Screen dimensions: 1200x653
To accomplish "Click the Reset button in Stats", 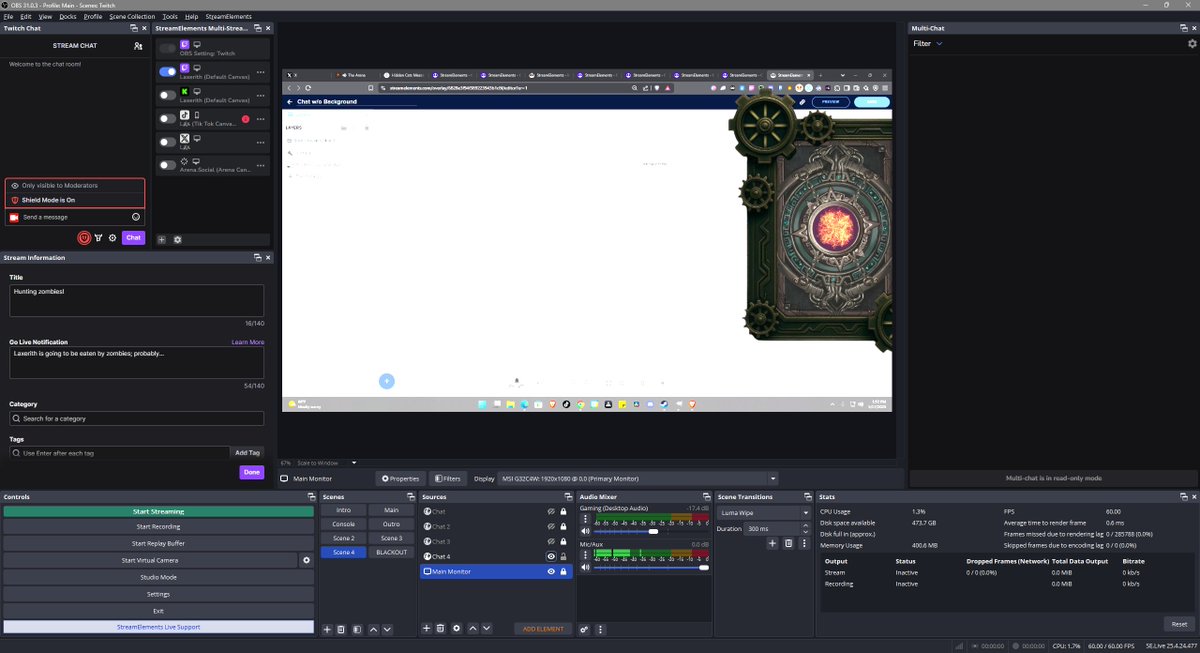I will [x=1179, y=624].
